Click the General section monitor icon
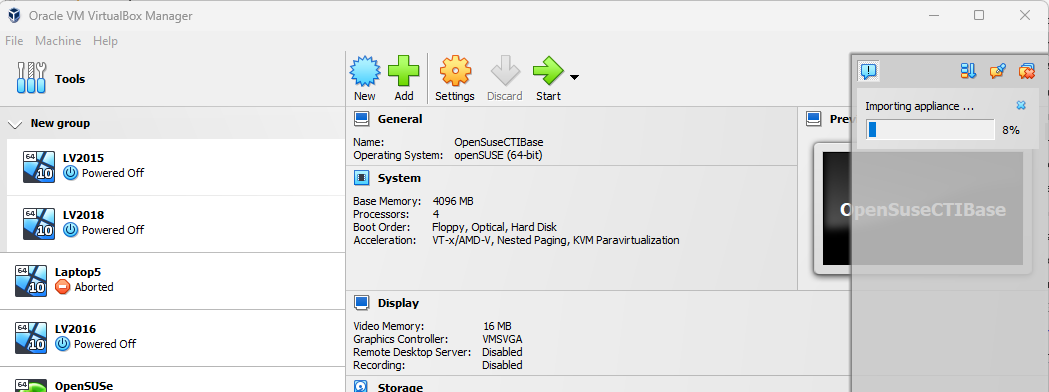 [x=361, y=119]
